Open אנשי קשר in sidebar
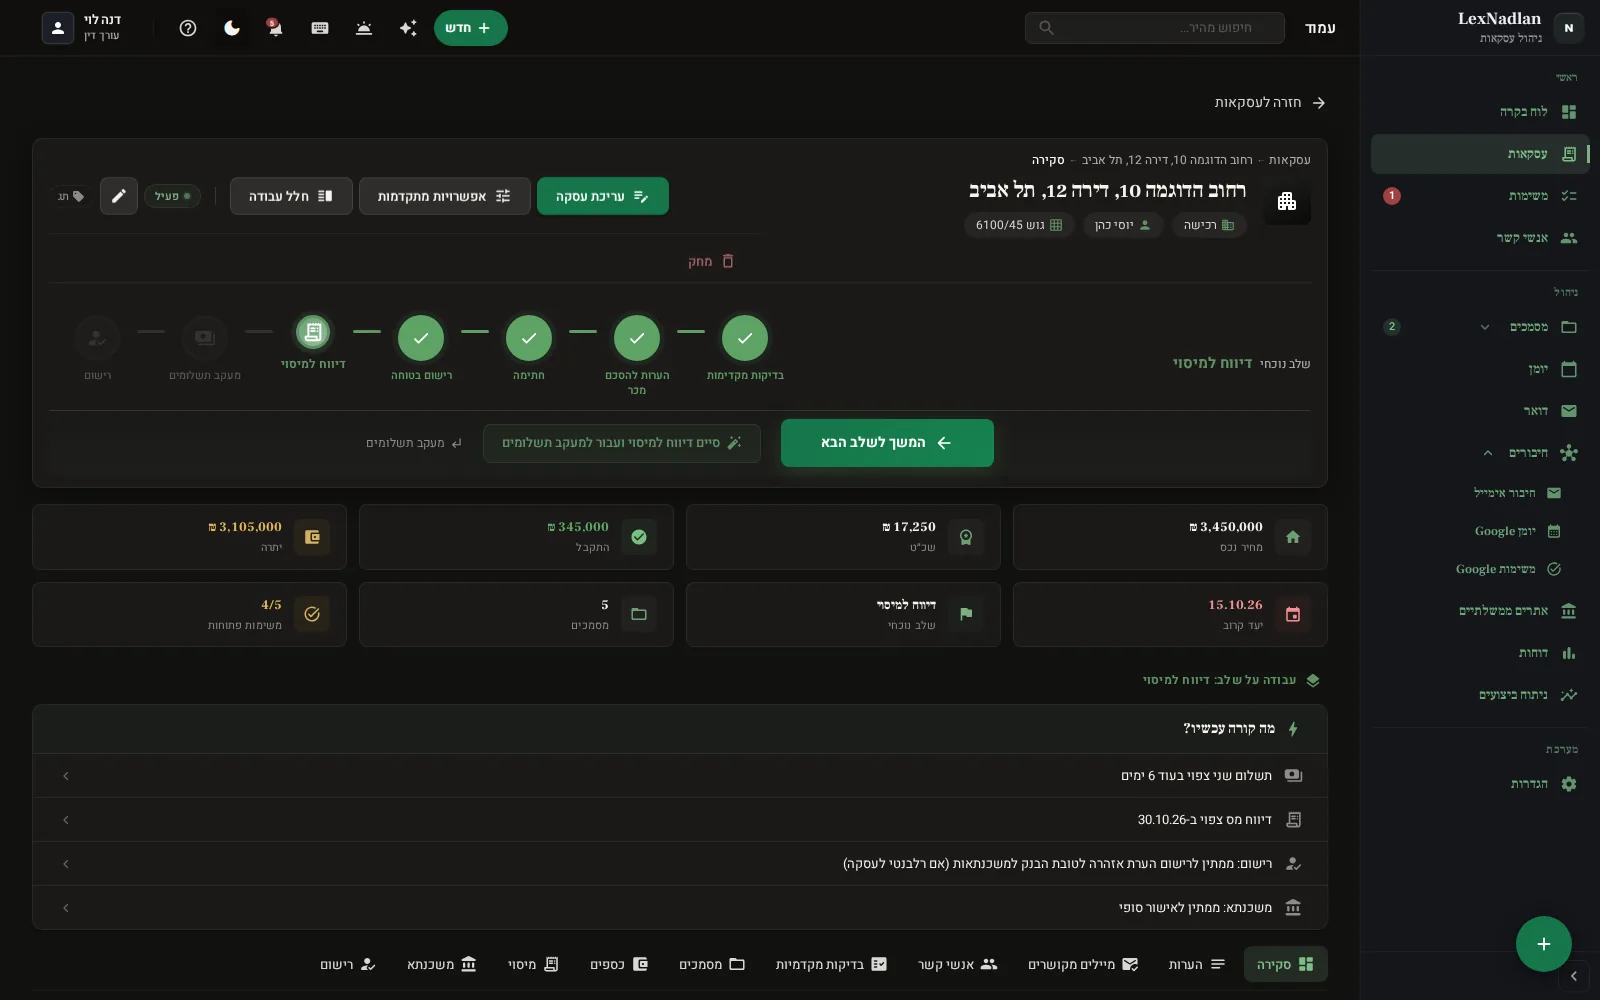The image size is (1600, 1000). [x=1480, y=238]
